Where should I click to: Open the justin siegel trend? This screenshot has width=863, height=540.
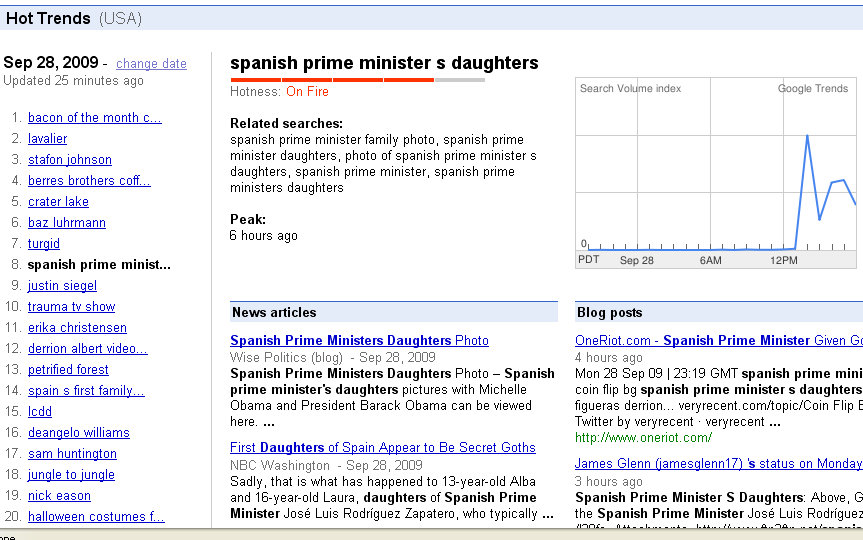(x=62, y=286)
